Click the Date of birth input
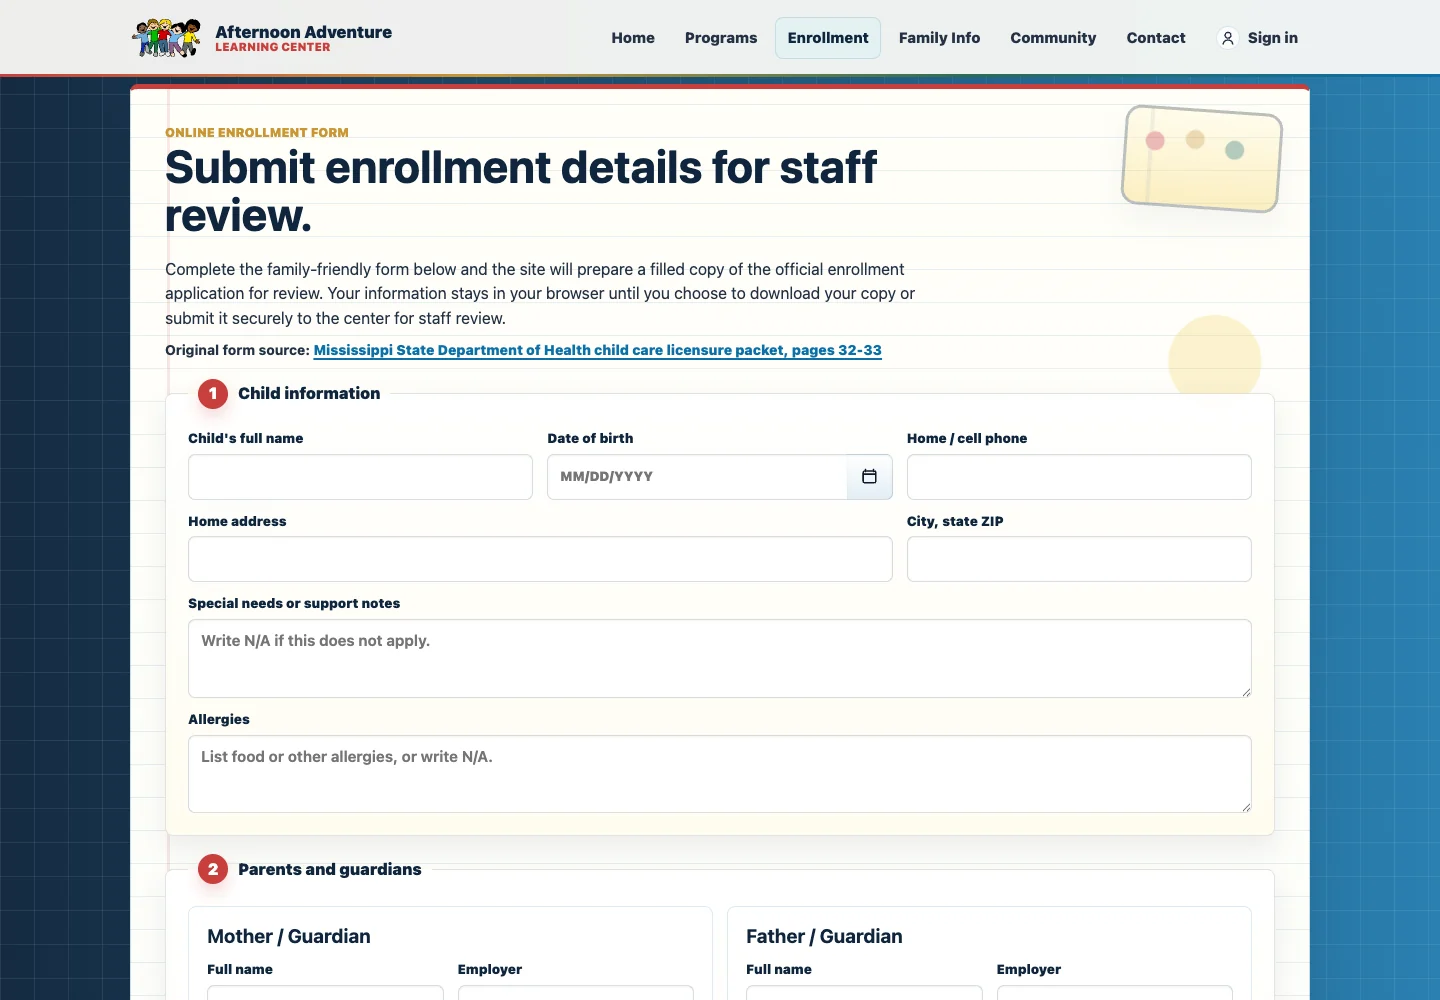 698,477
